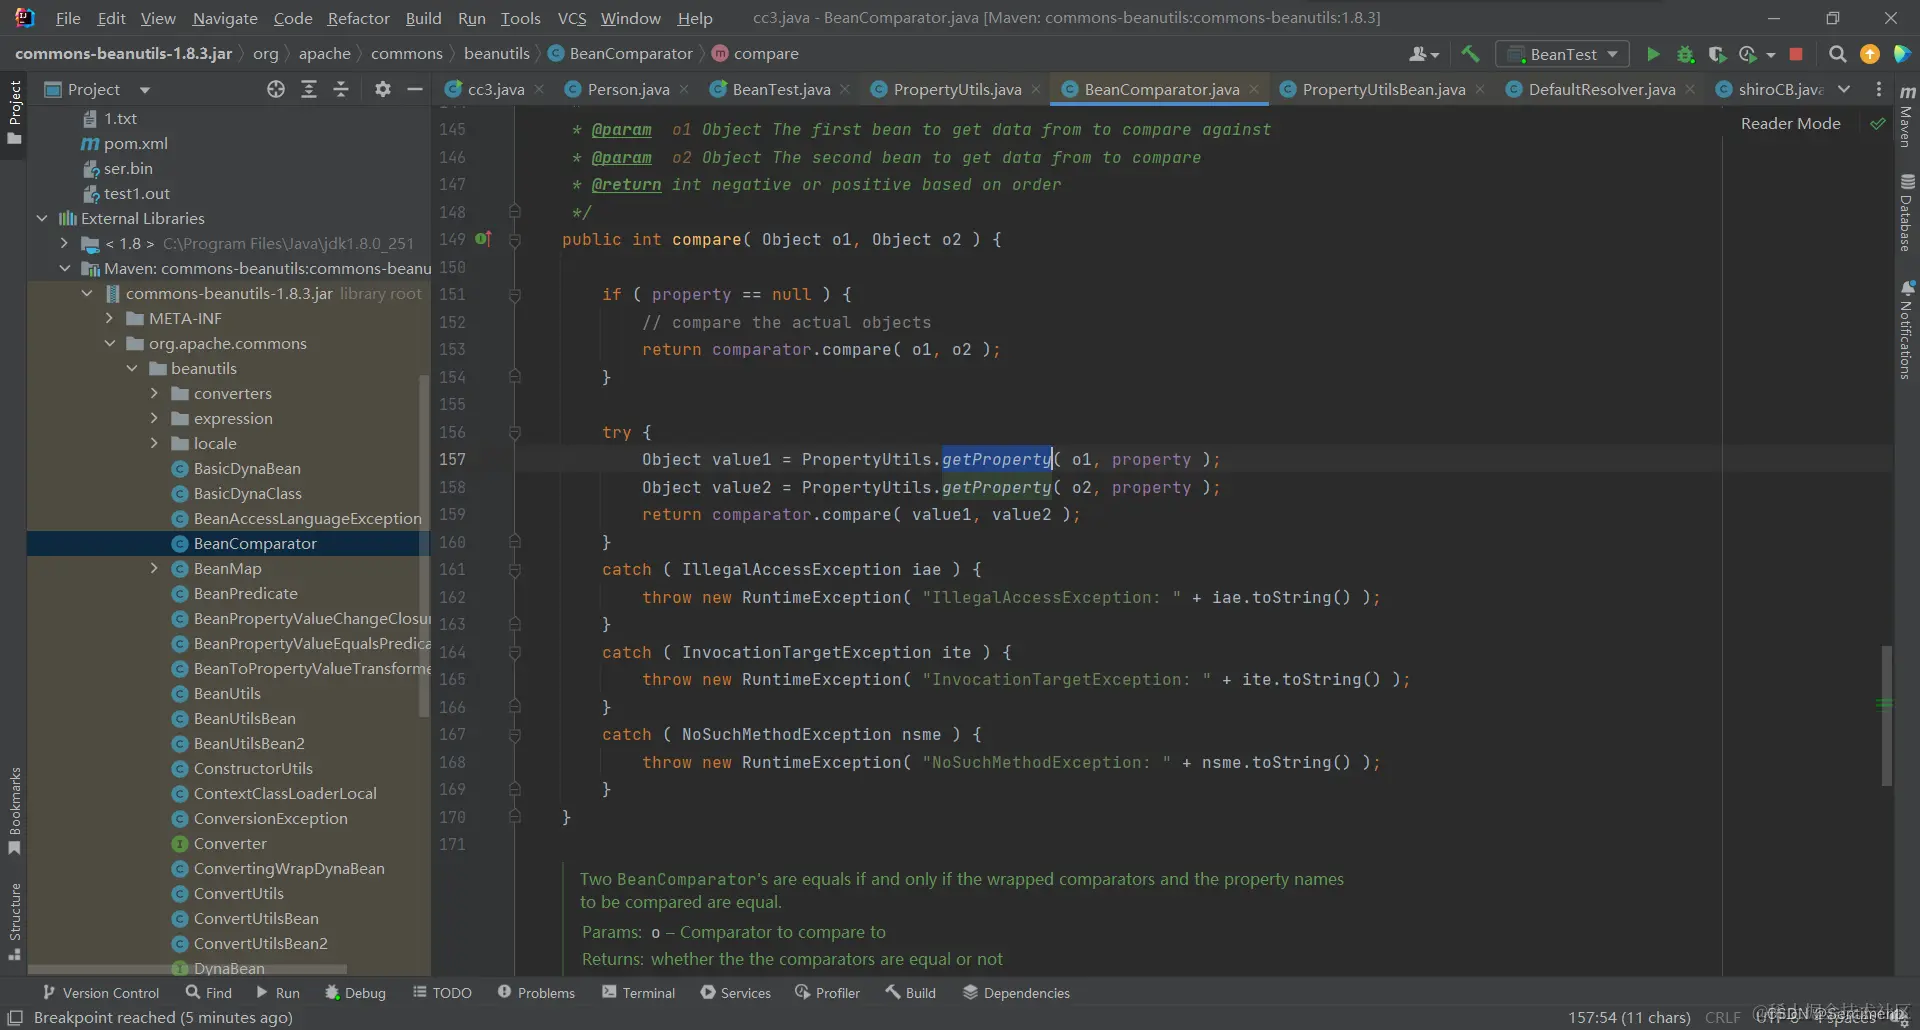Open Search Everywhere magnifier

coord(1837,54)
